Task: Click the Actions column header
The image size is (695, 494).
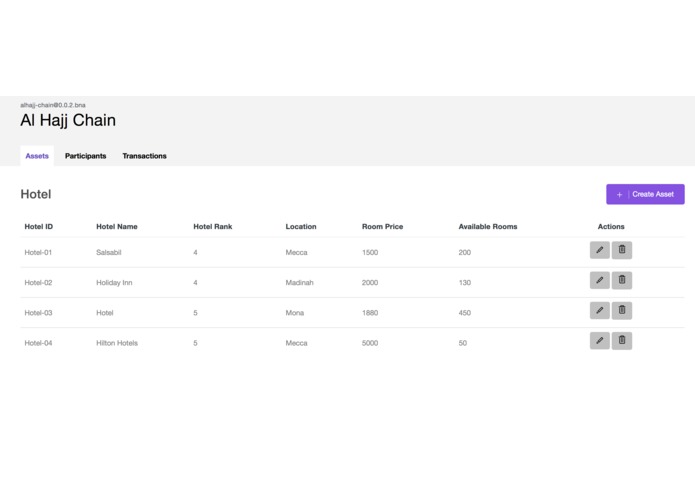Action: tap(611, 226)
